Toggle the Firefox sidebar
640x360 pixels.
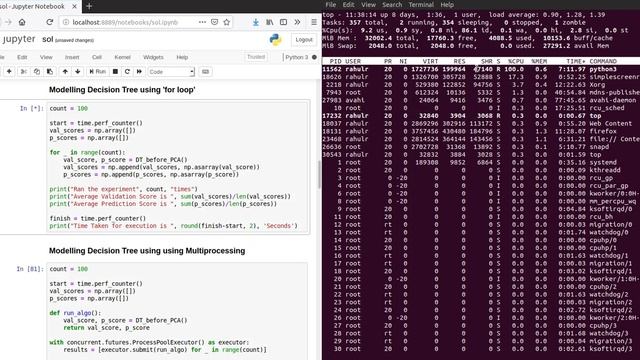click(283, 22)
